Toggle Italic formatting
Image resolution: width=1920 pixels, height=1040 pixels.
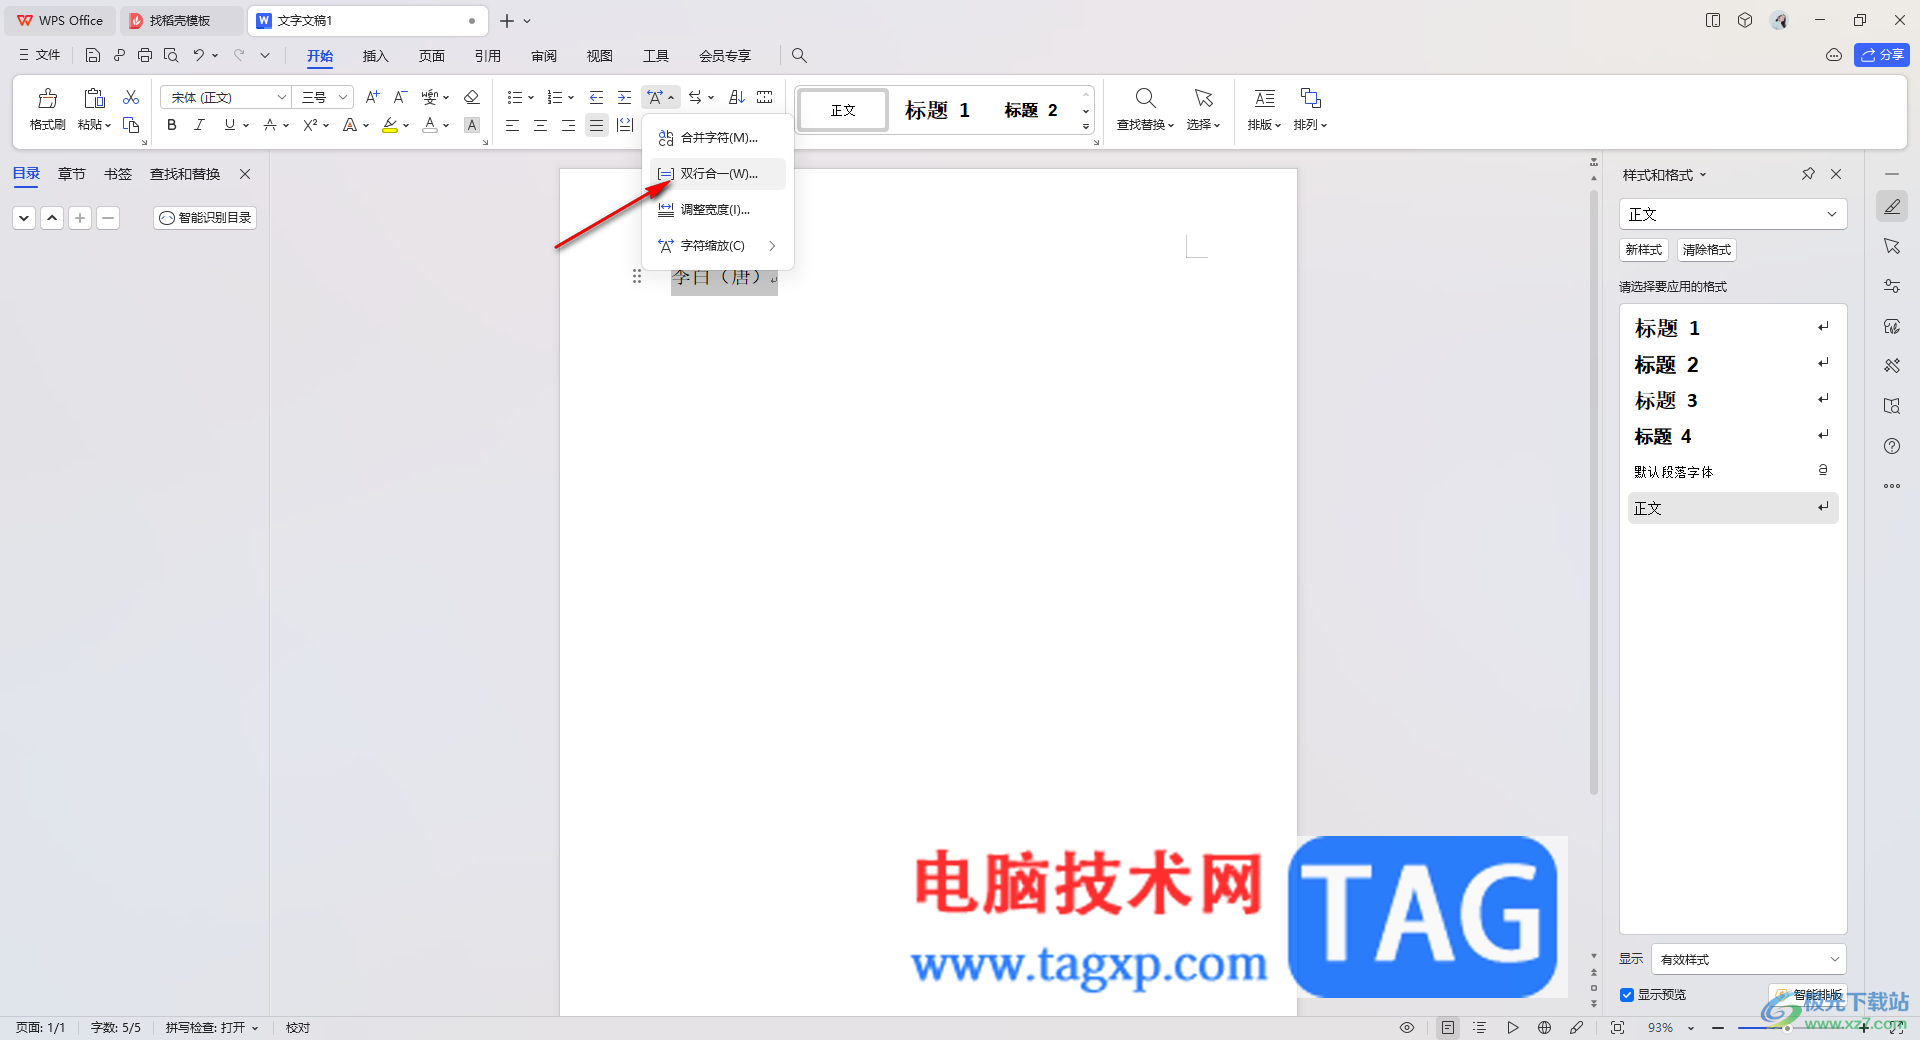pyautogui.click(x=199, y=125)
